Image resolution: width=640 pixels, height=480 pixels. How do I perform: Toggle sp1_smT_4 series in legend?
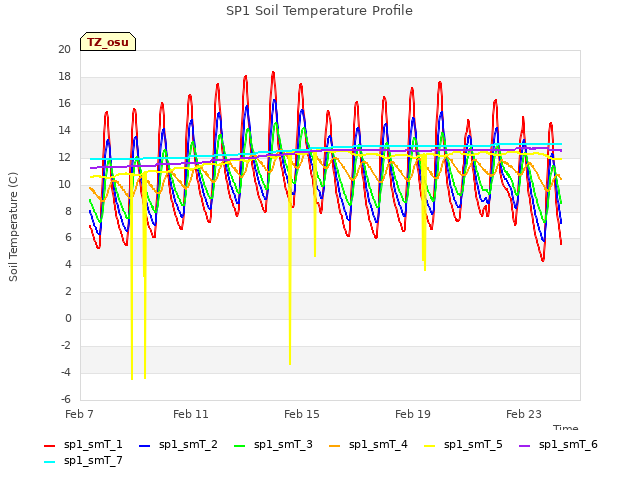(368, 444)
